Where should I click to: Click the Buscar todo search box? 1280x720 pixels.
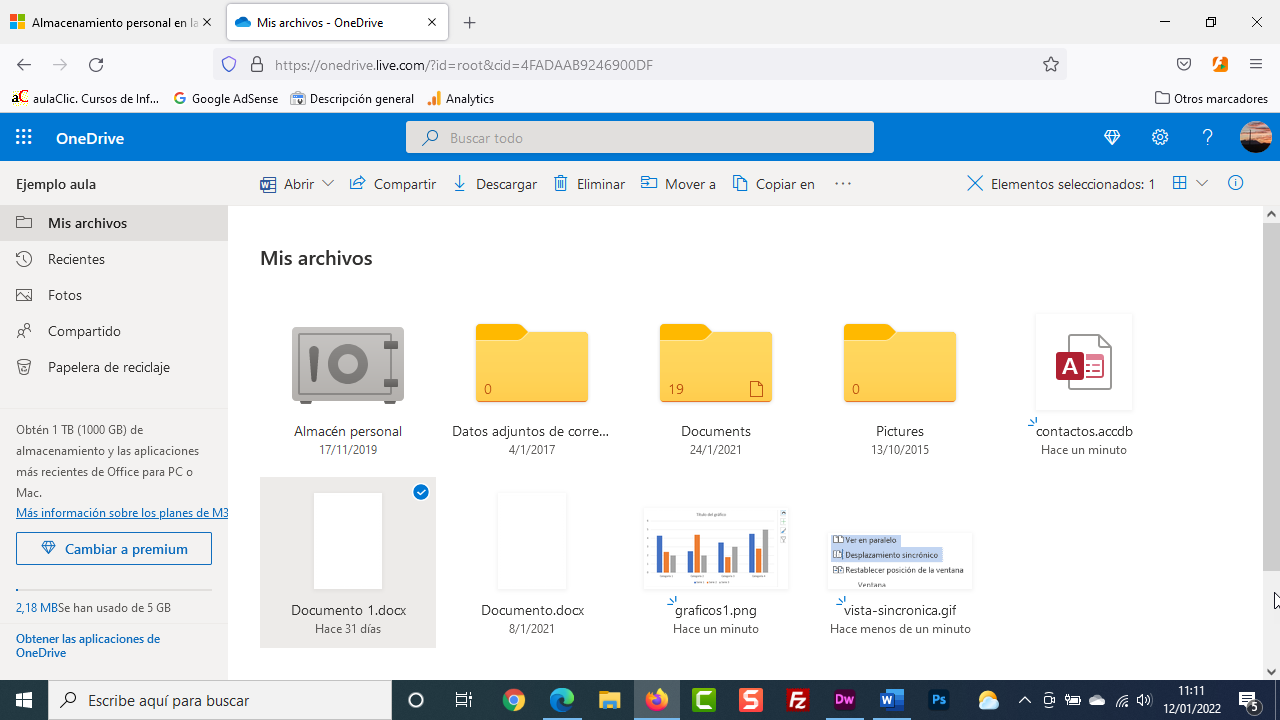point(640,137)
